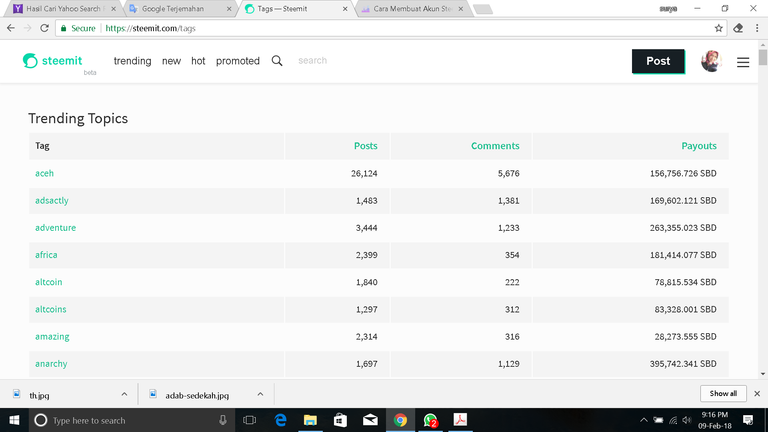Click the browser address bar URL
The width and height of the screenshot is (768, 432).
click(x=150, y=28)
